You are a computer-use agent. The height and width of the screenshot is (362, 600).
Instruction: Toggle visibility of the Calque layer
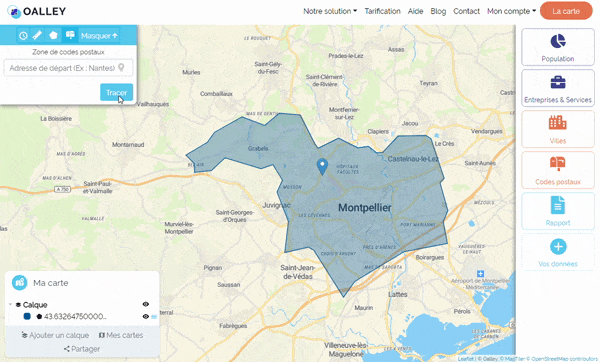146,304
